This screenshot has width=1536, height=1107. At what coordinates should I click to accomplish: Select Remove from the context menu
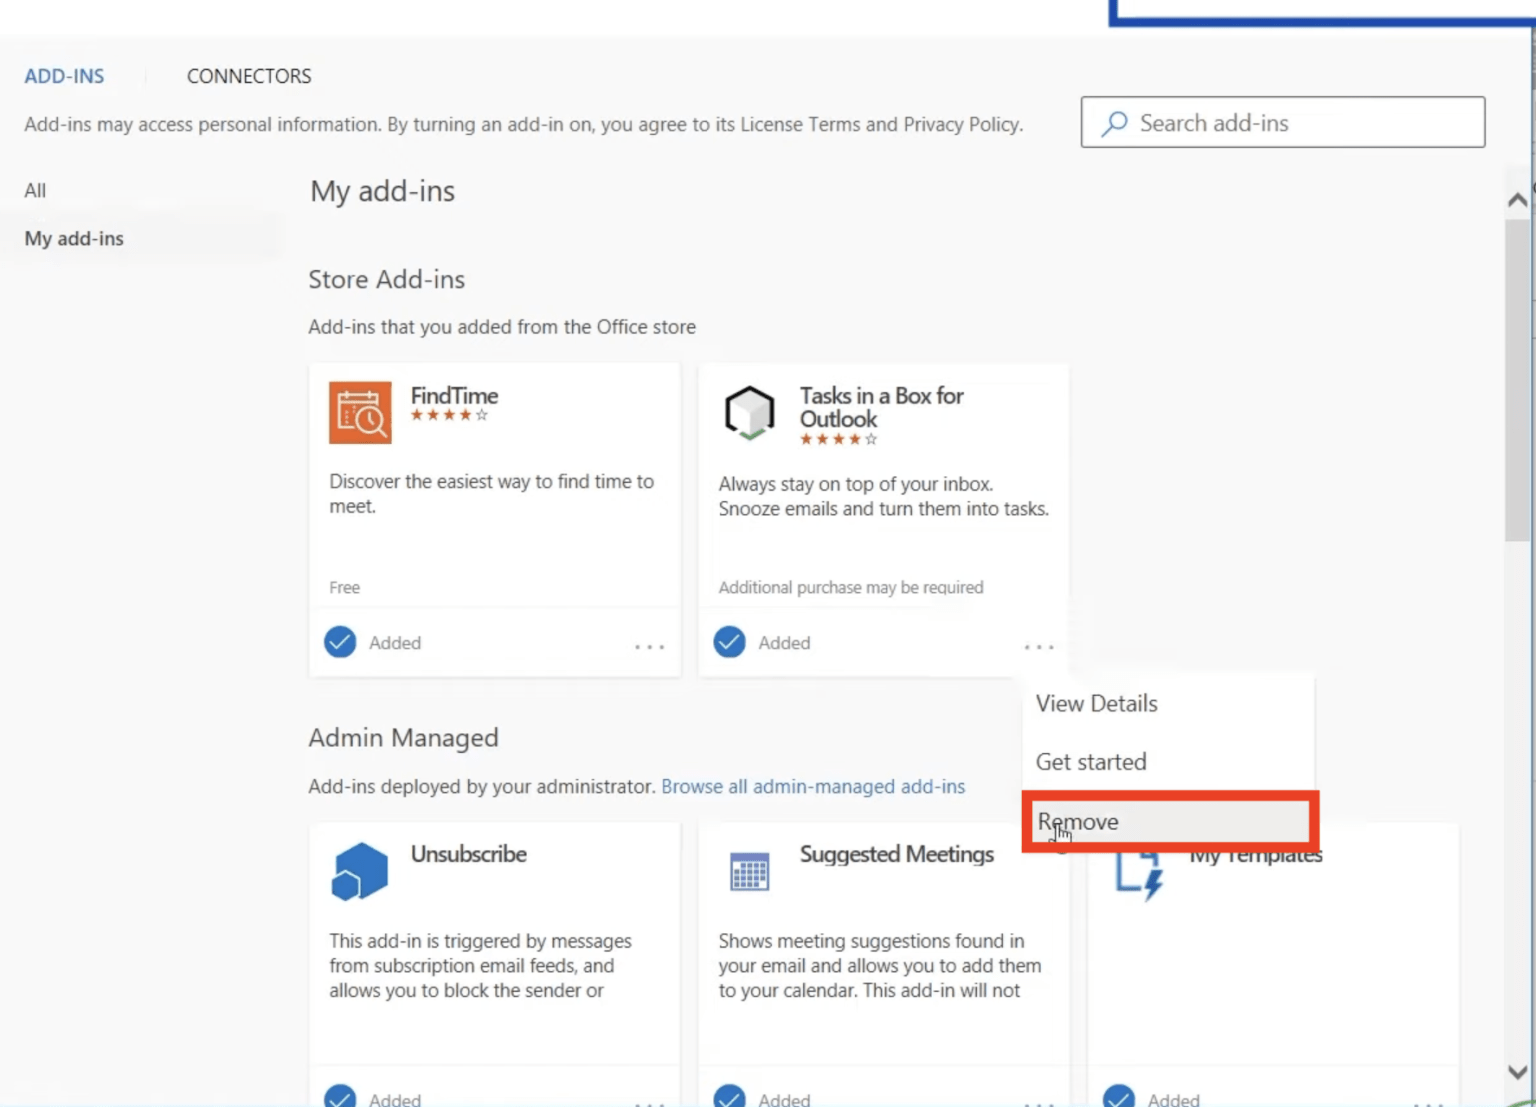tap(1076, 821)
